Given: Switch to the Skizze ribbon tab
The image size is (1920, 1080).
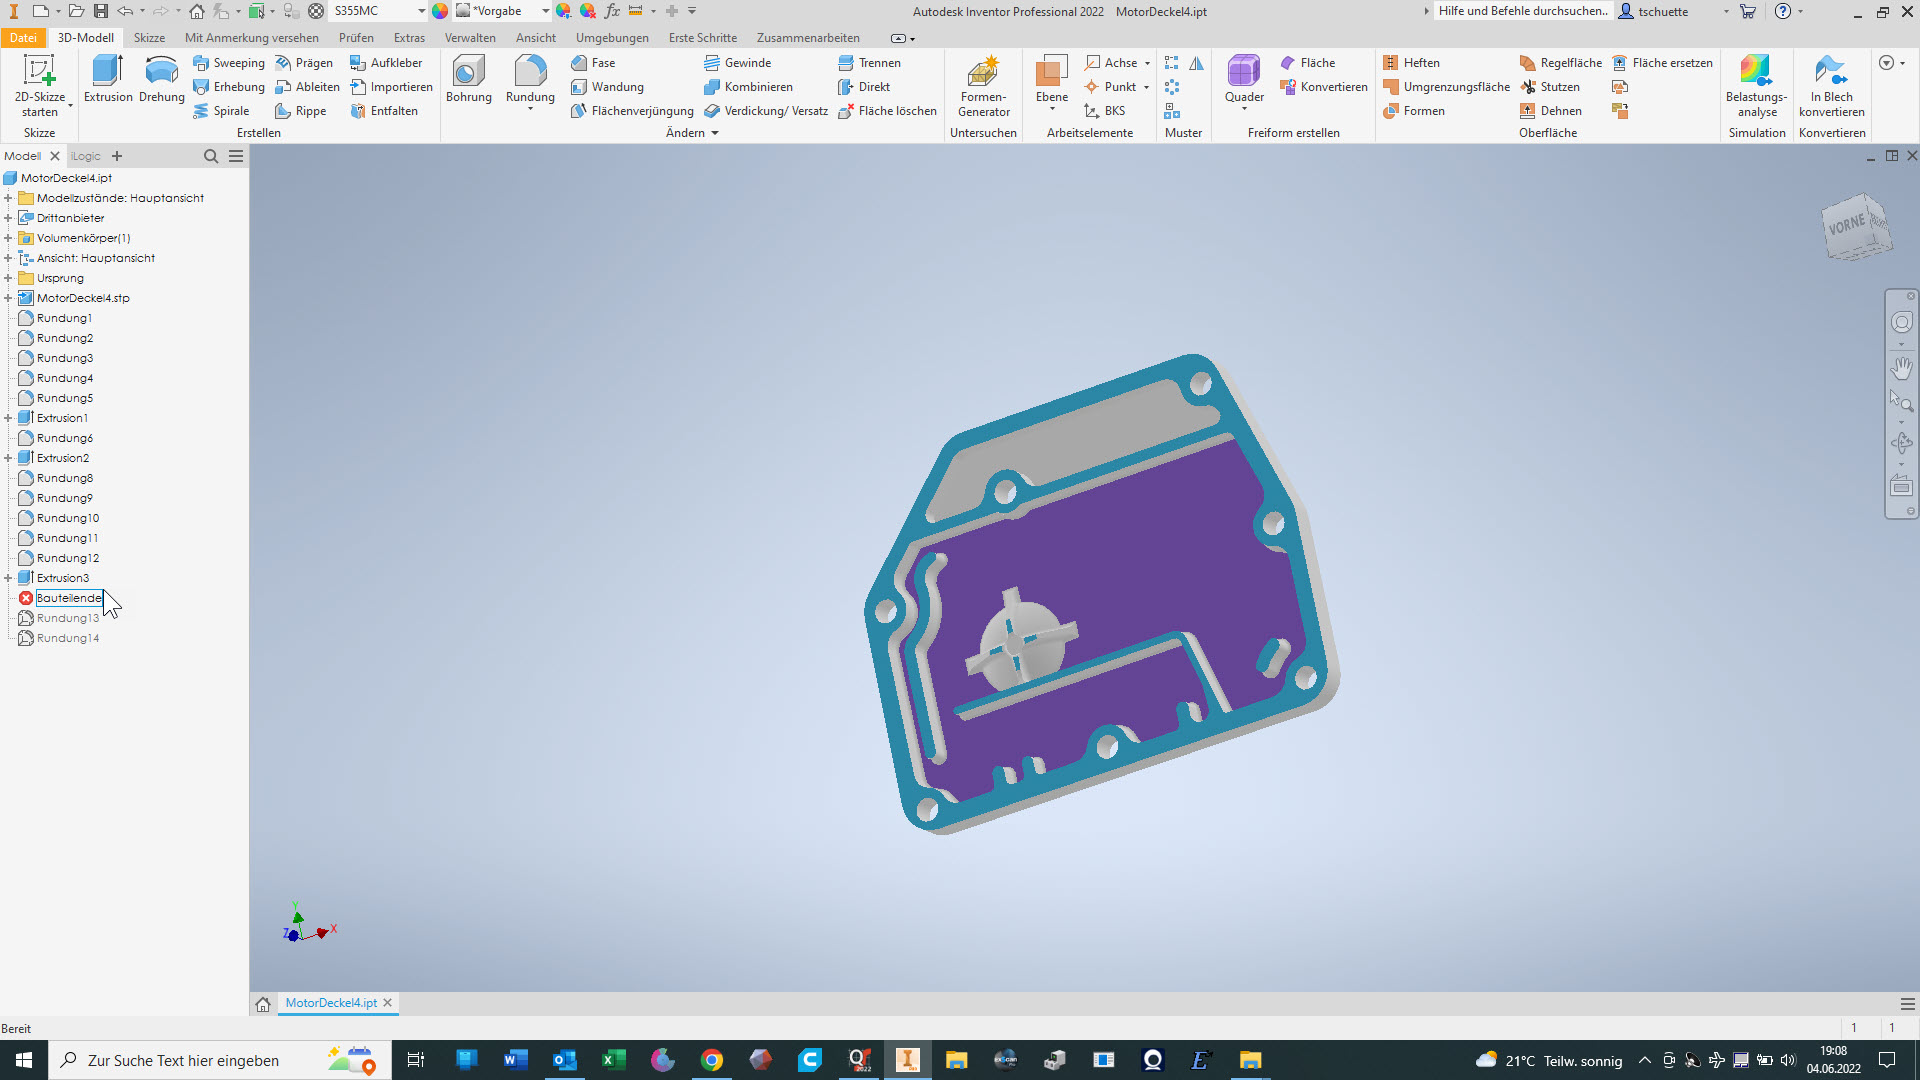Looking at the screenshot, I should pyautogui.click(x=149, y=38).
